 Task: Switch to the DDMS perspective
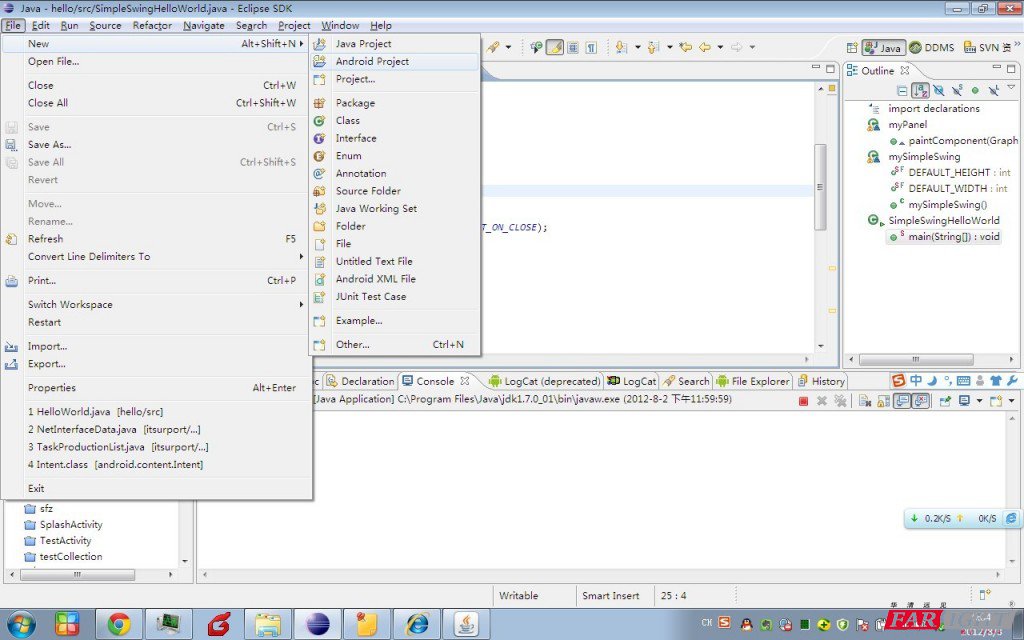932,48
